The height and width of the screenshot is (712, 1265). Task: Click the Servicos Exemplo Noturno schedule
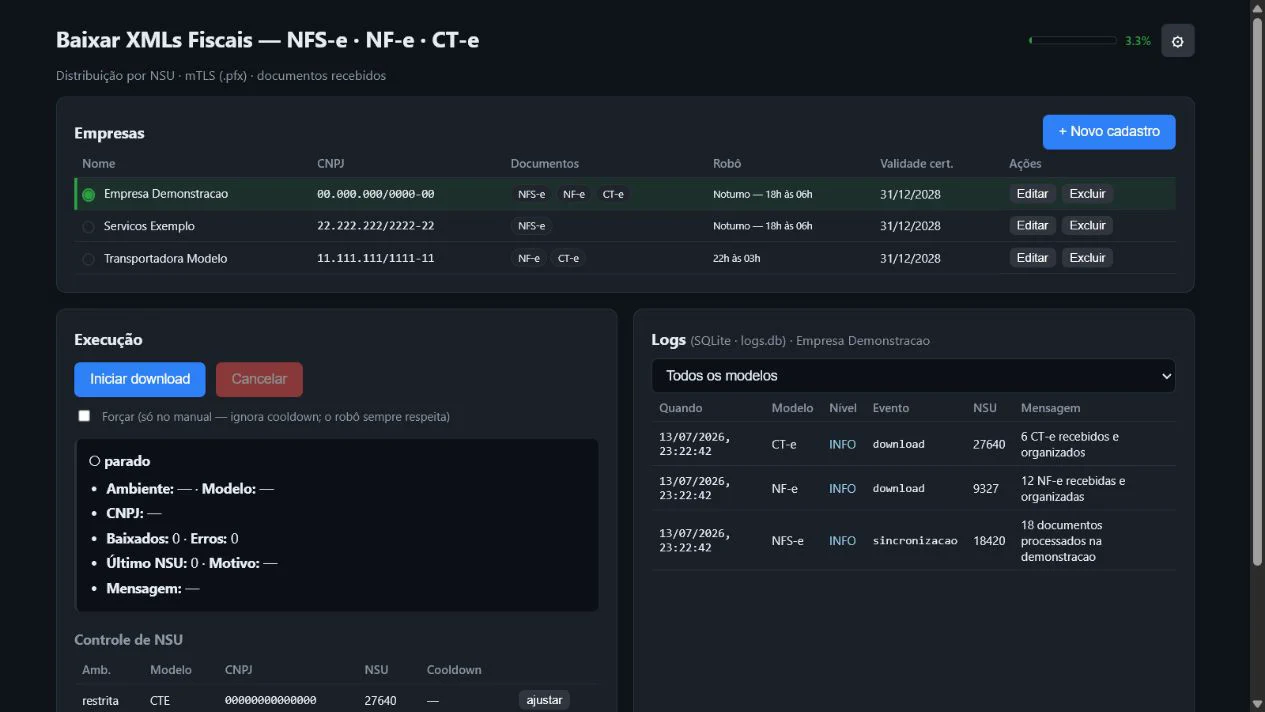[x=763, y=226]
